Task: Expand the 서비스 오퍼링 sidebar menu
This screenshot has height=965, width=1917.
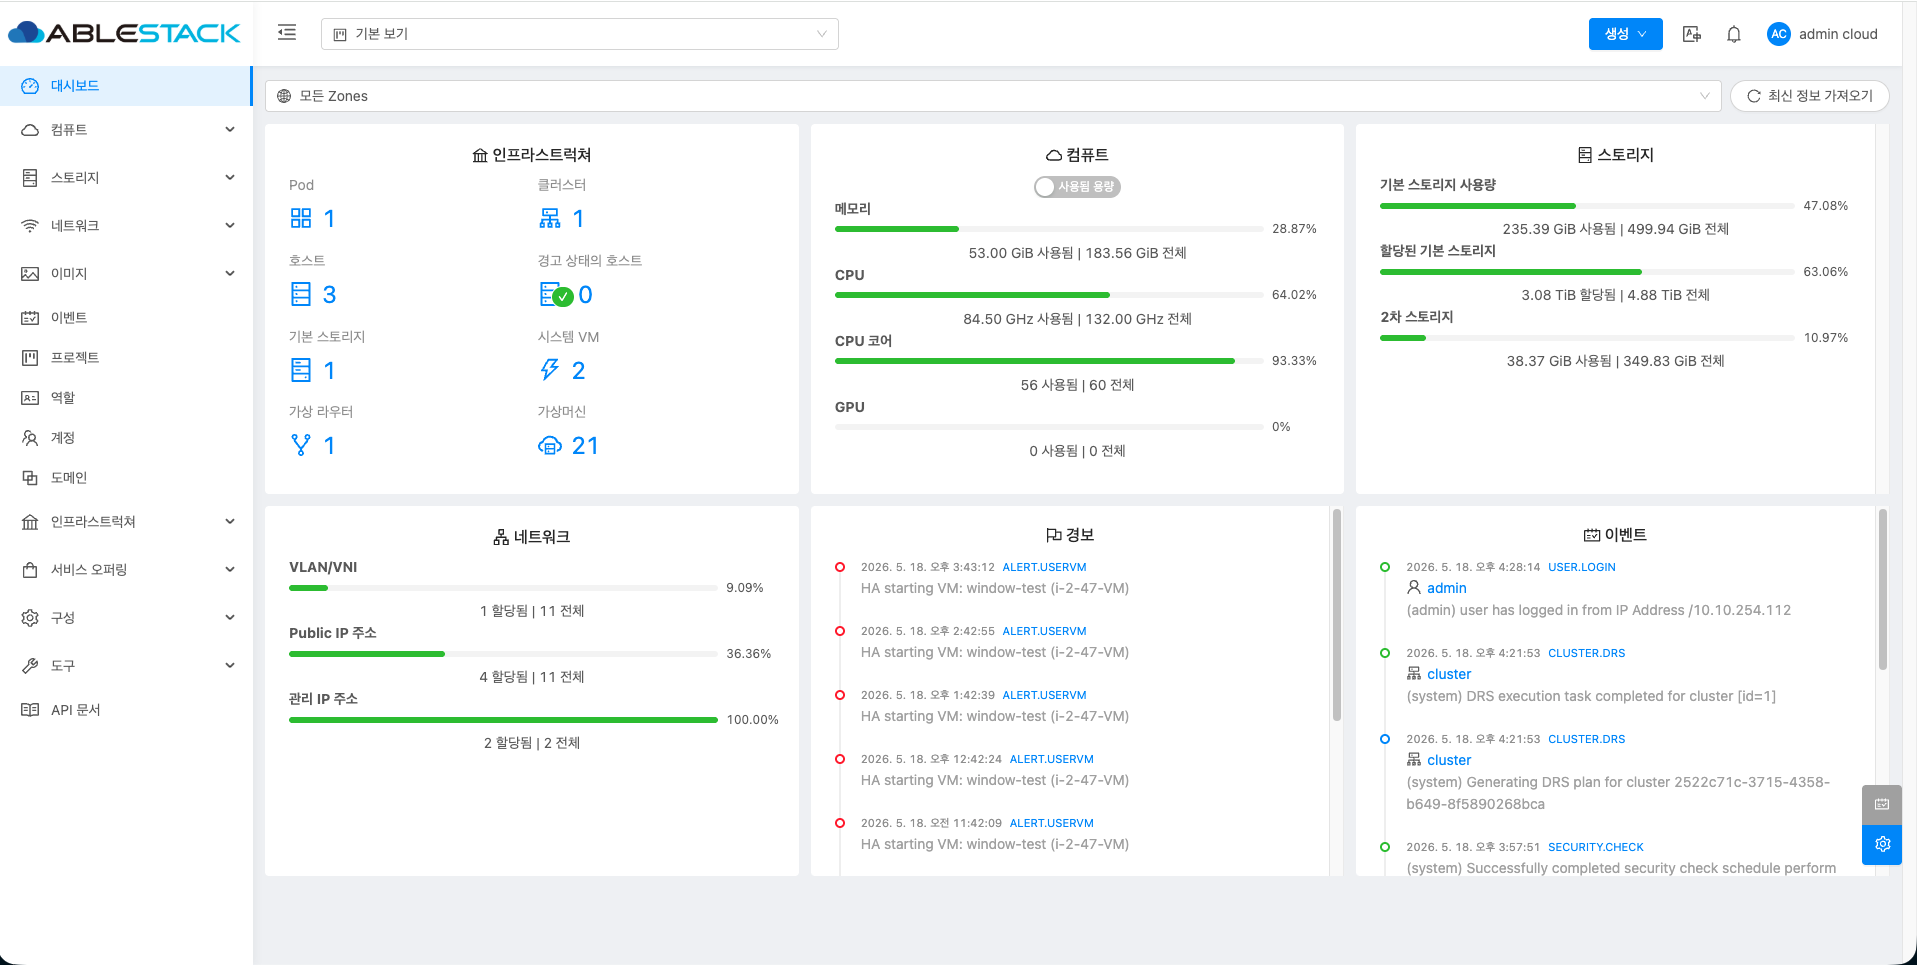Action: [125, 570]
